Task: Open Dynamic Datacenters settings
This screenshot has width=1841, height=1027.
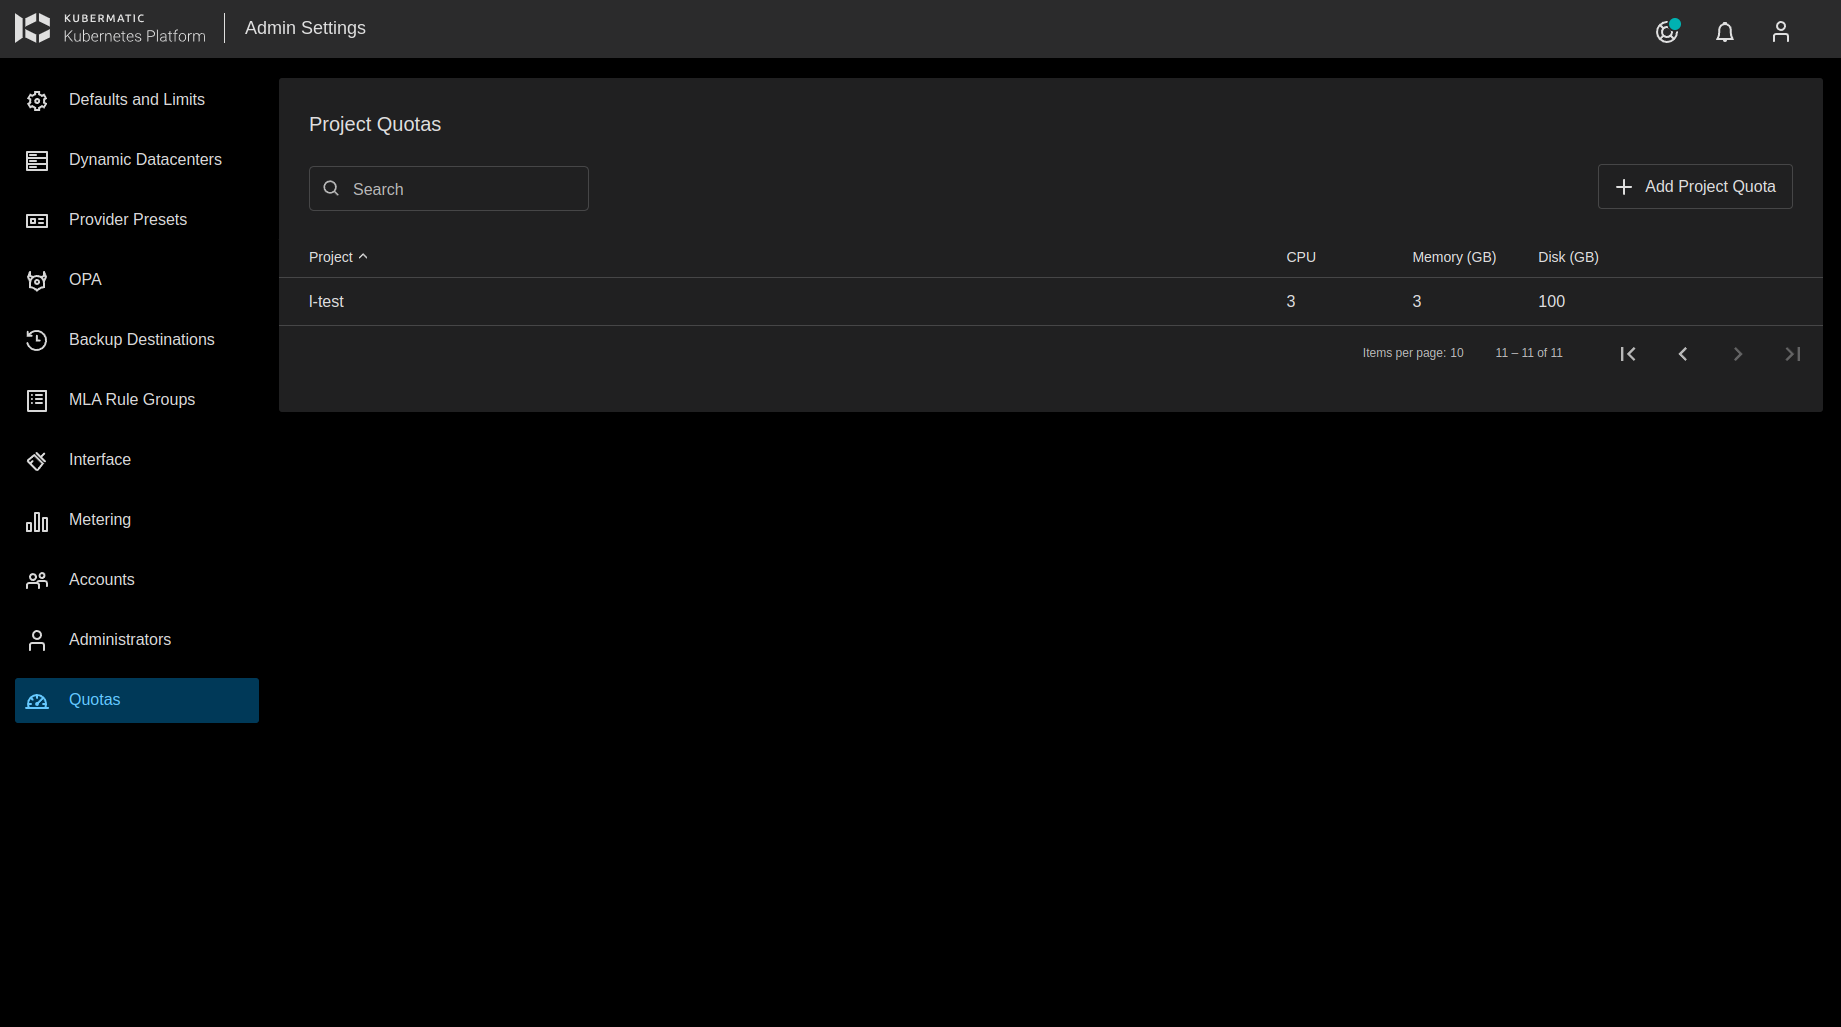Action: pos(145,160)
